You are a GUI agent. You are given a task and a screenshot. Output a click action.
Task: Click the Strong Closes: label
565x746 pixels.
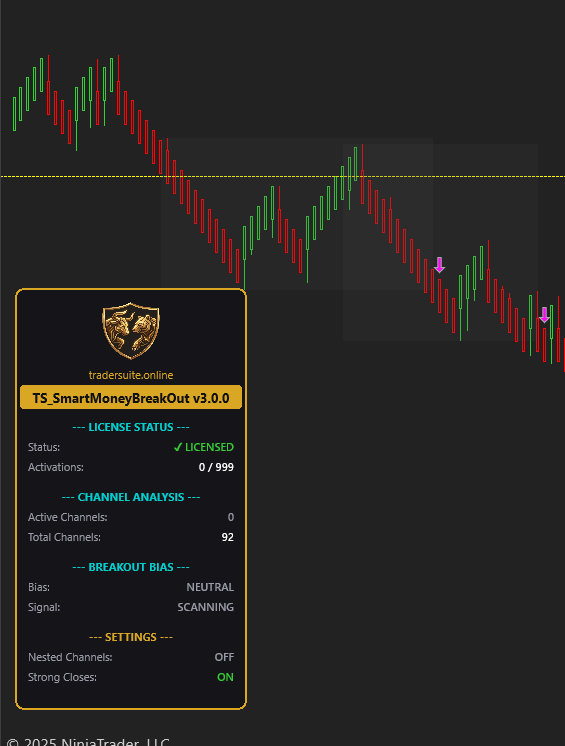click(62, 677)
